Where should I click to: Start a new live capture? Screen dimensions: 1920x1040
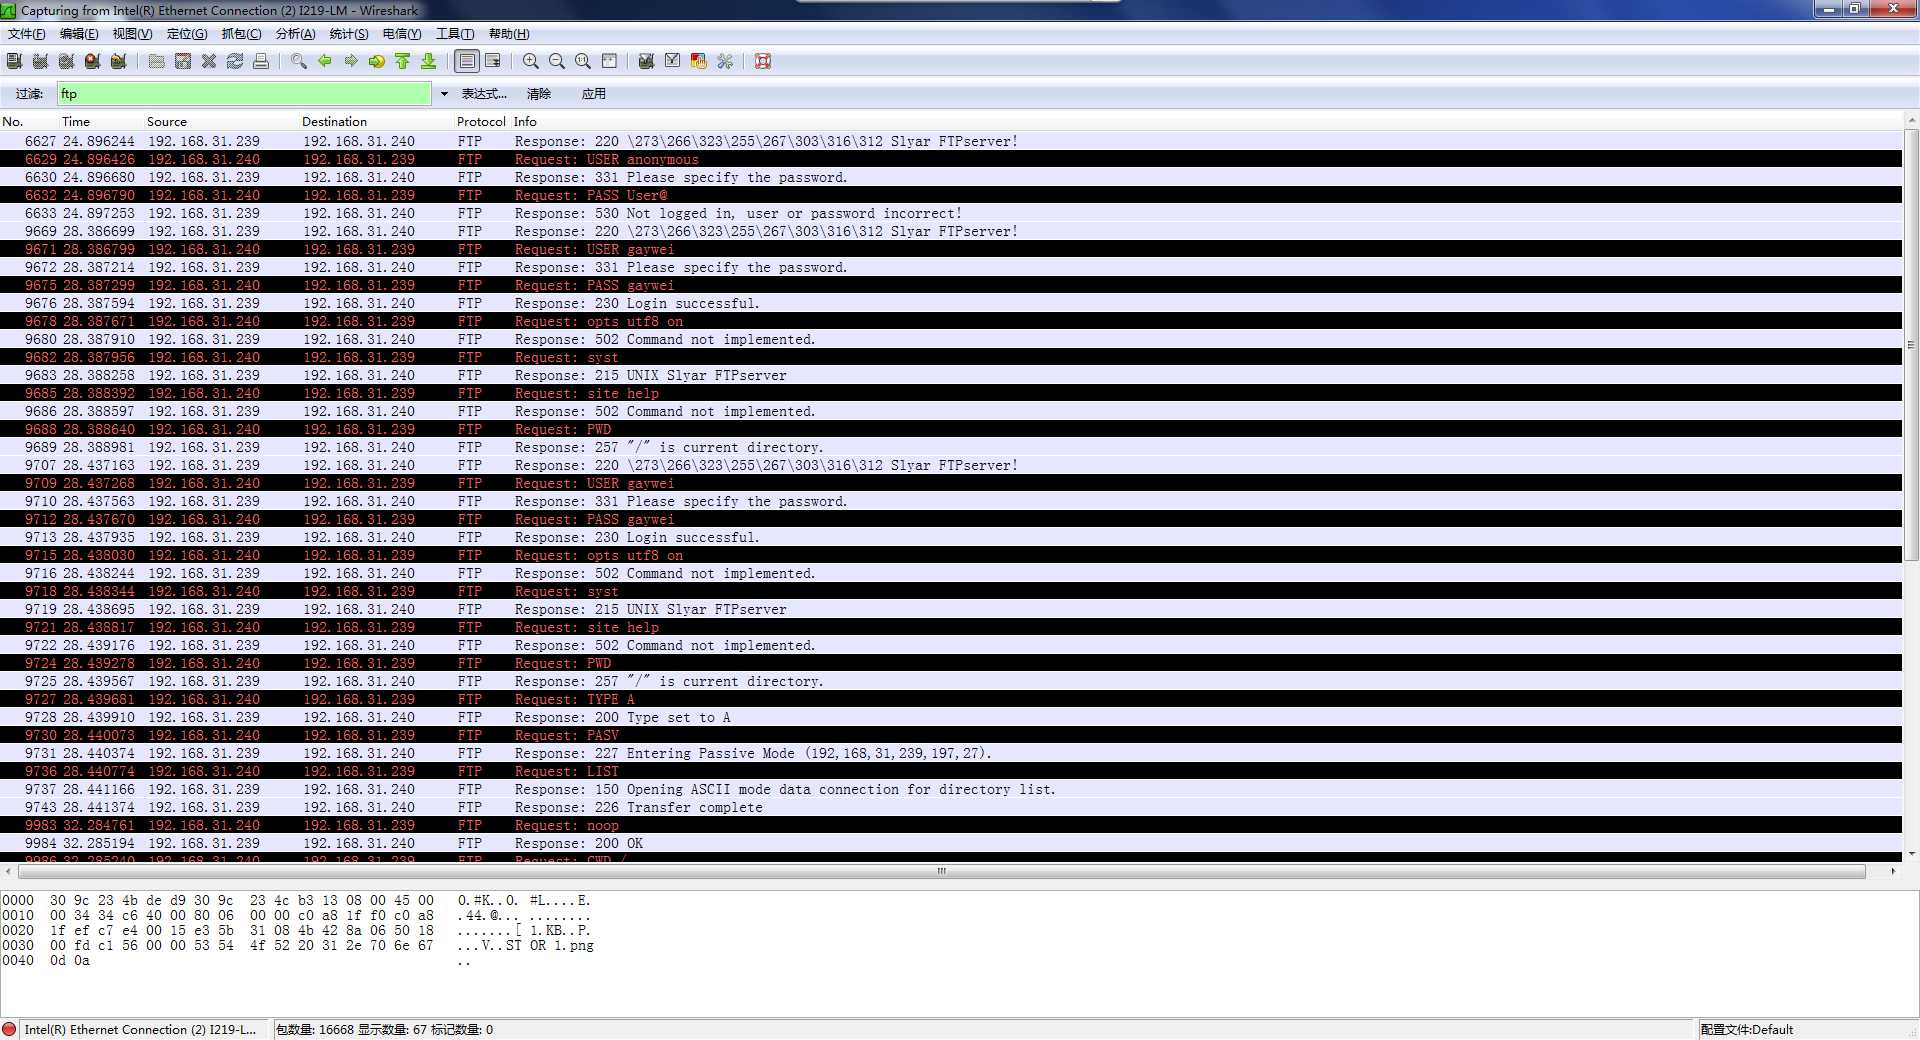66,61
